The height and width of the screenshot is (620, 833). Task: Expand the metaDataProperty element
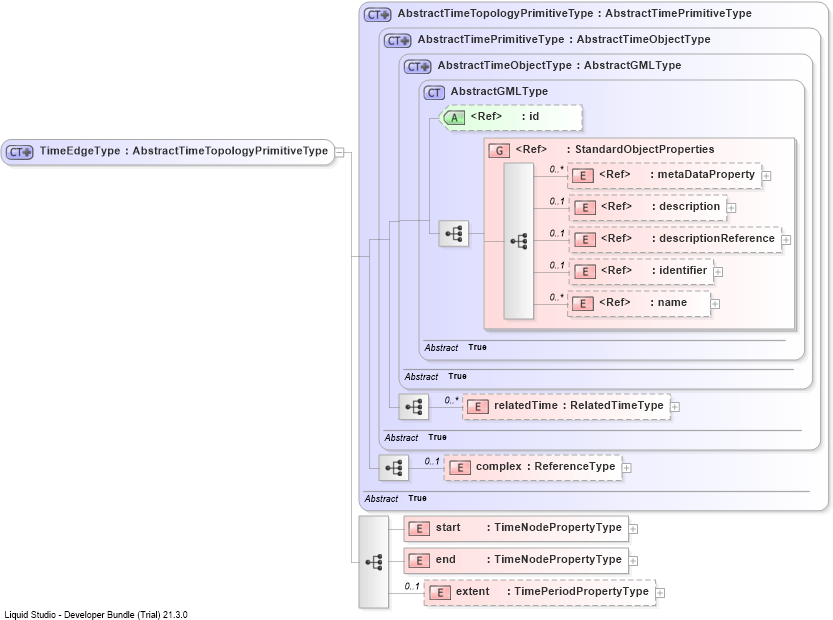(767, 176)
